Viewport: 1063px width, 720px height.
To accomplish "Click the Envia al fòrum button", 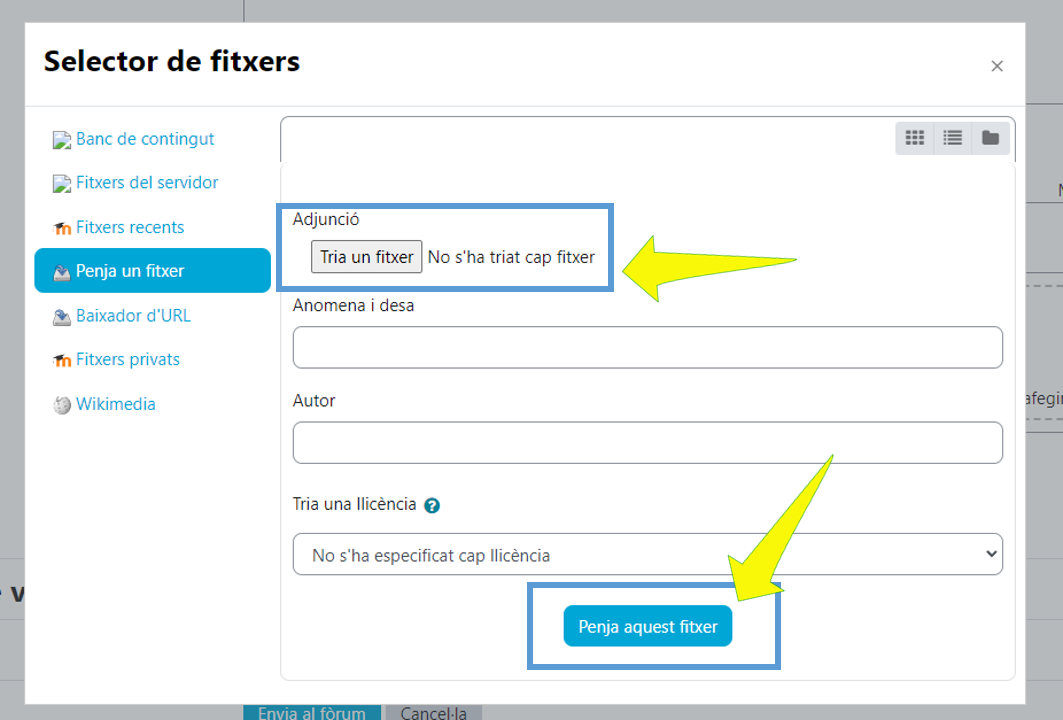I will (312, 712).
